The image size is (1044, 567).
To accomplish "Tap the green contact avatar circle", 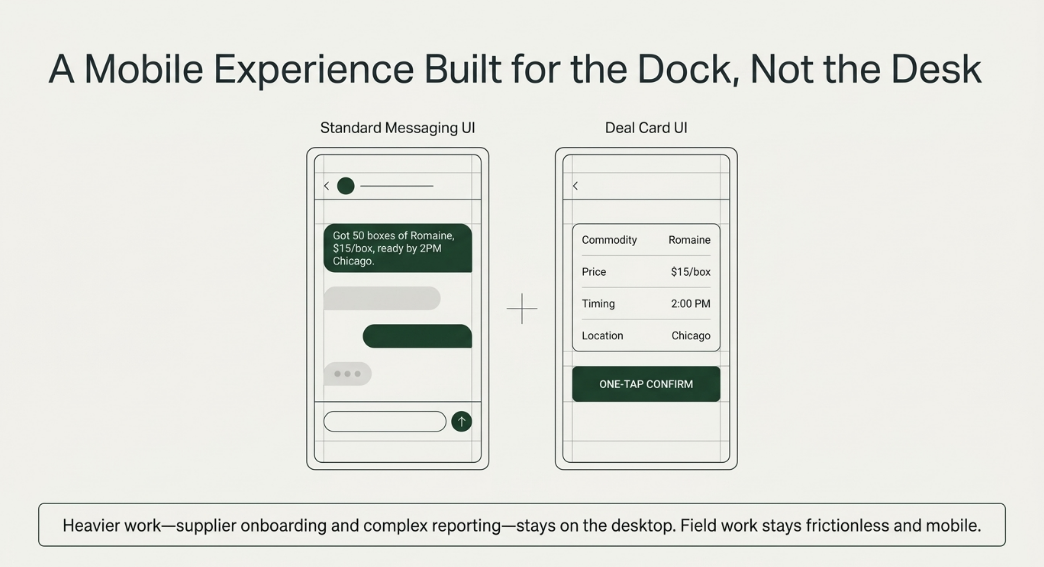I will (x=346, y=186).
